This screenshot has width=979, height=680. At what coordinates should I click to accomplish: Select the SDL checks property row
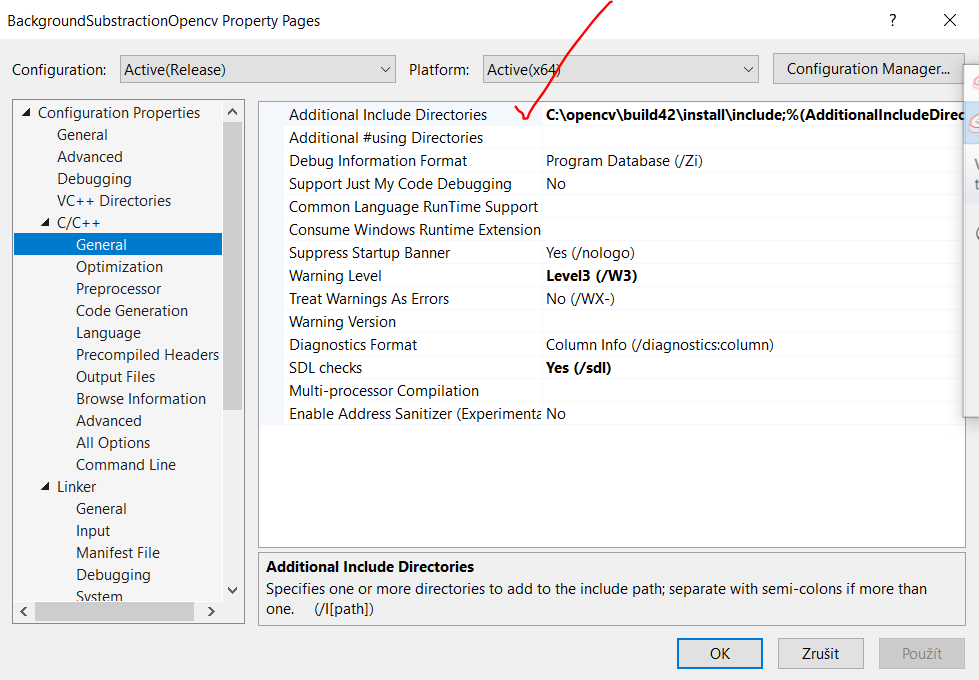(400, 367)
